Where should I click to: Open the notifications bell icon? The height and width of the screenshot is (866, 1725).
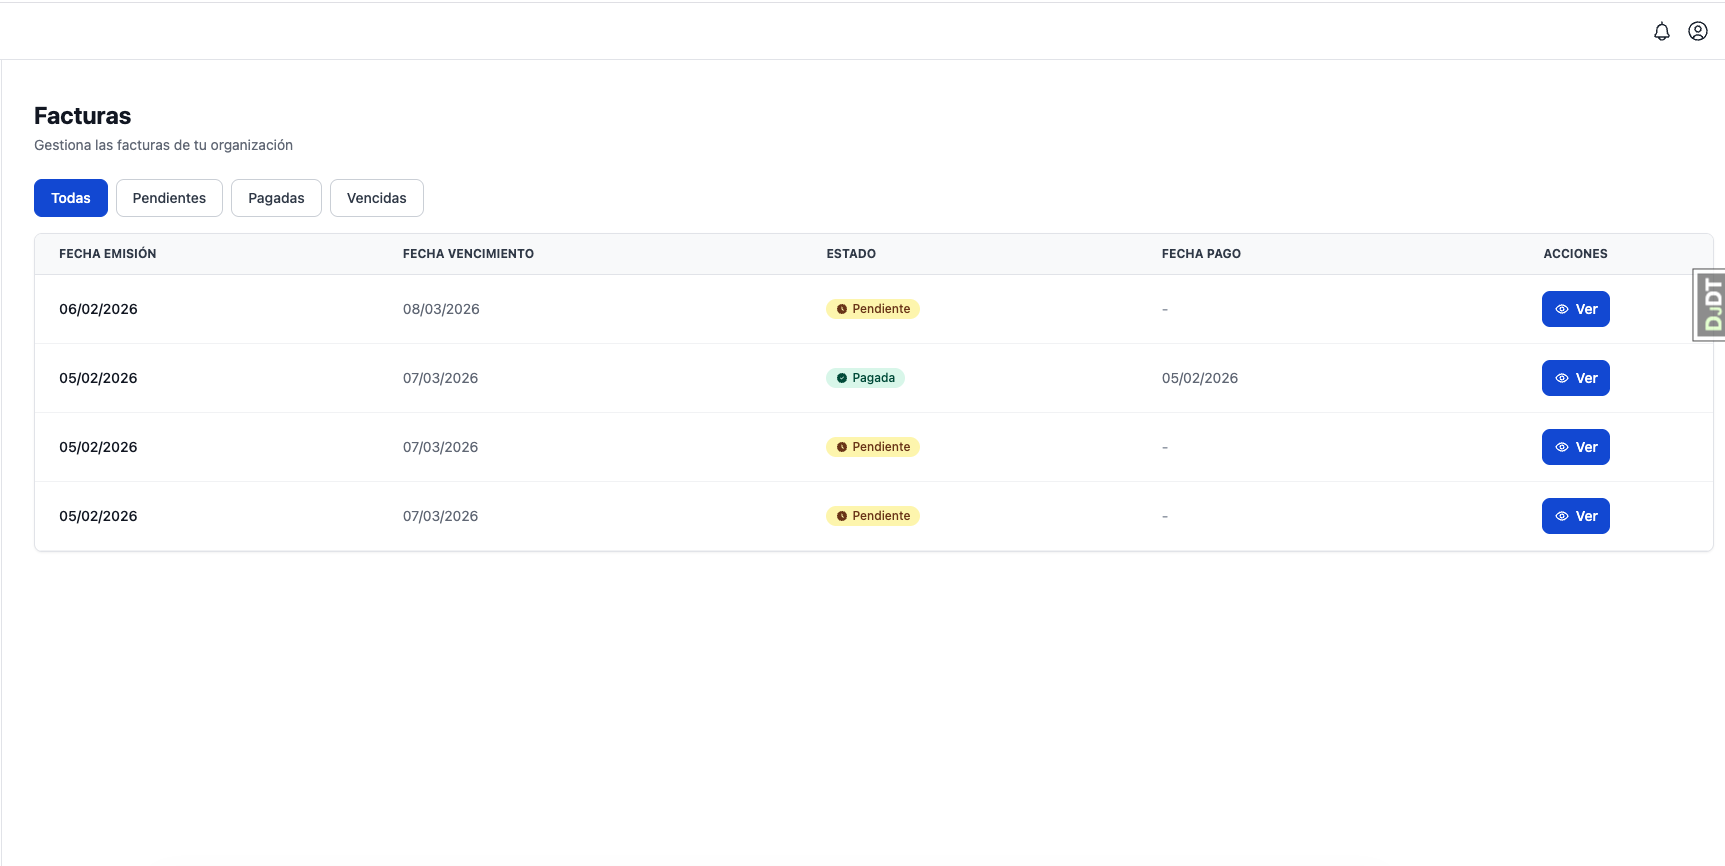point(1661,32)
